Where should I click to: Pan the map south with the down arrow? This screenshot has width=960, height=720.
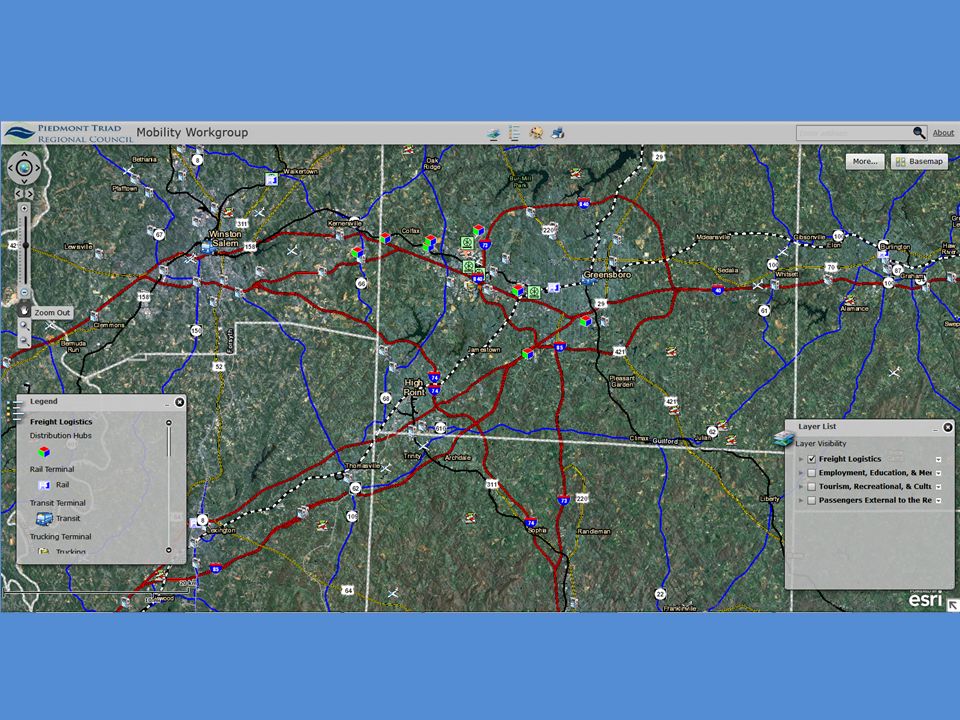pyautogui.click(x=24, y=180)
